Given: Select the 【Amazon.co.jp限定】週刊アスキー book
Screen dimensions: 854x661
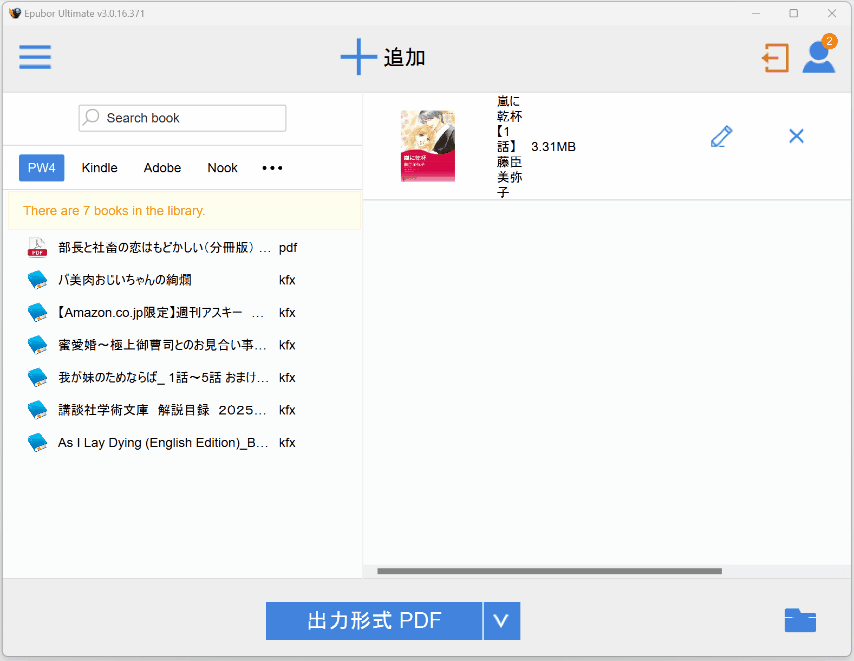Looking at the screenshot, I should click(160, 313).
